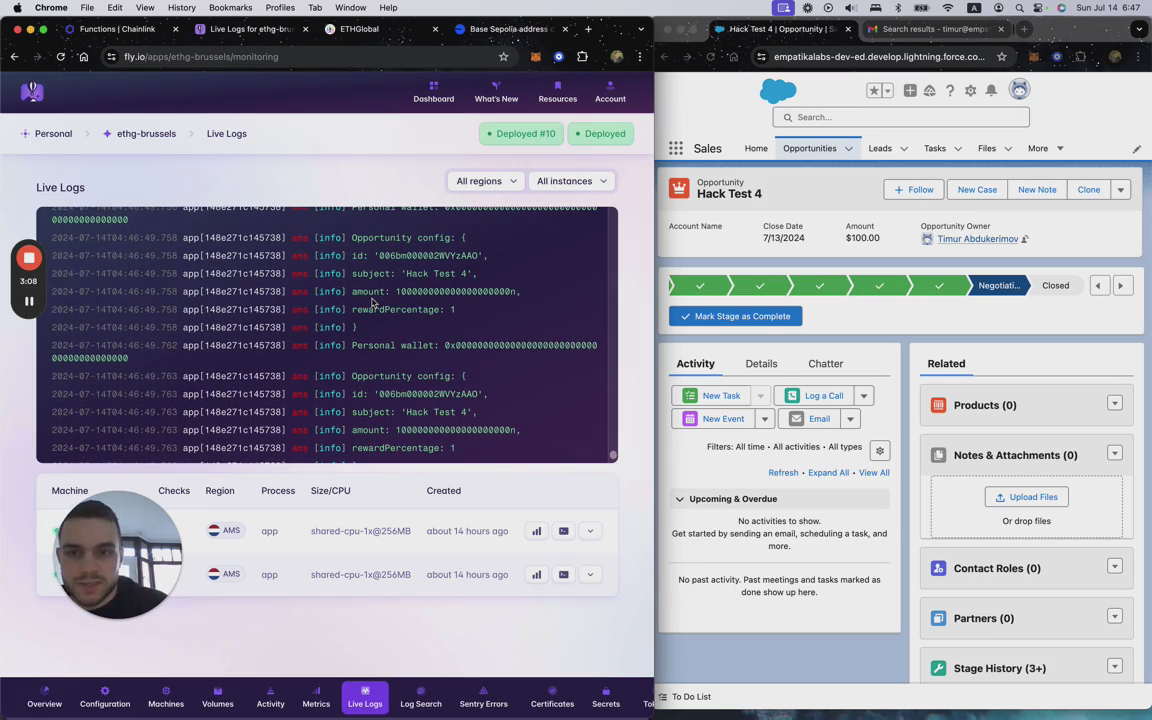
Task: Click Upload Files in Notes & Attachments
Action: point(1026,497)
